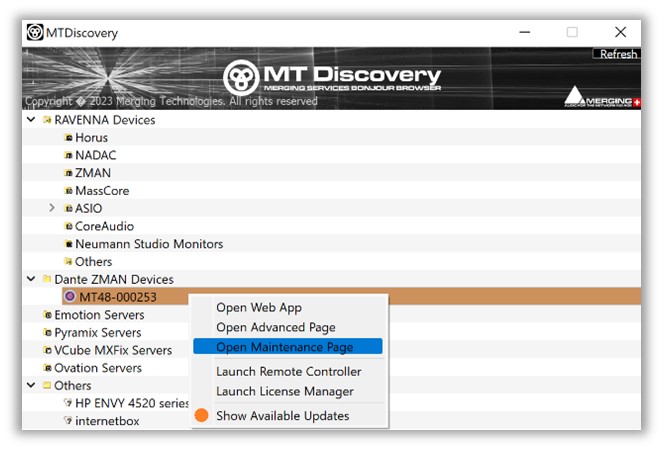Click the HP ENVY 4520 printer icon
Viewport: 663px width, 450px height.
pos(69,403)
